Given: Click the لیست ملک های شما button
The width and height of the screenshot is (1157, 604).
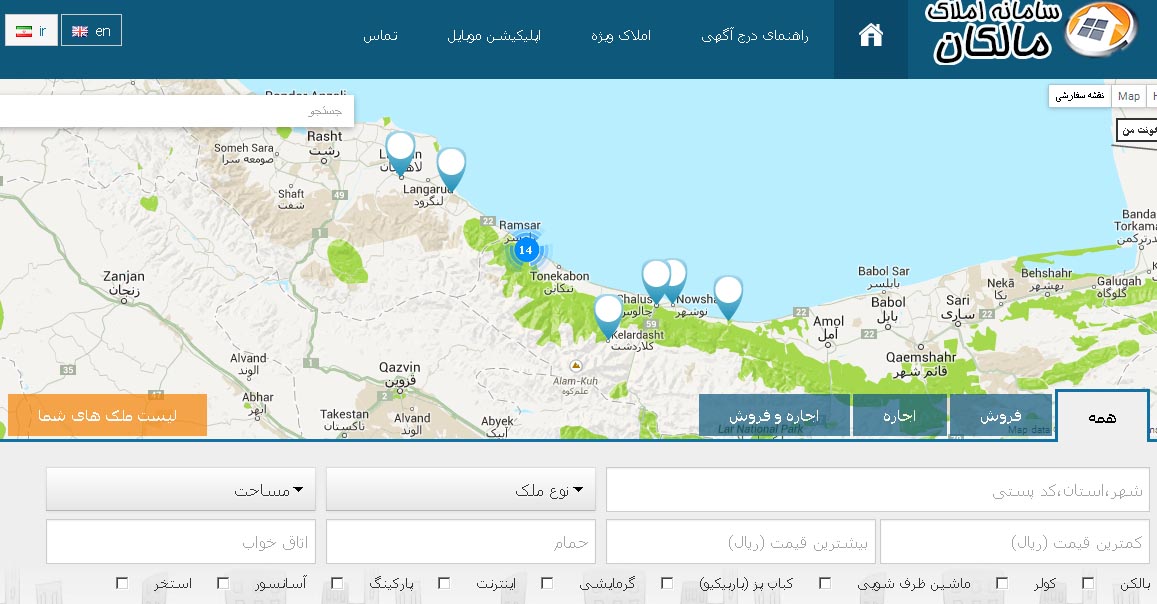Looking at the screenshot, I should coord(108,415).
